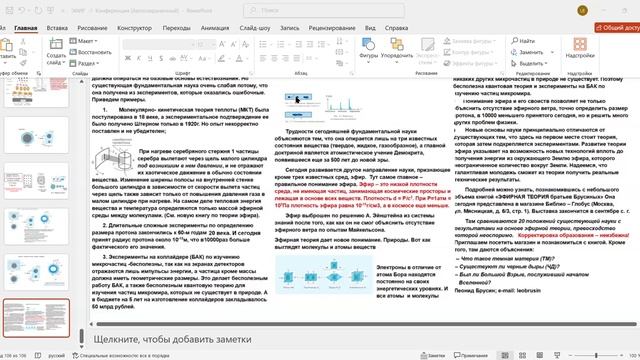Open the Макет layout dropdown
This screenshot has height=360, width=640.
(x=84, y=41)
